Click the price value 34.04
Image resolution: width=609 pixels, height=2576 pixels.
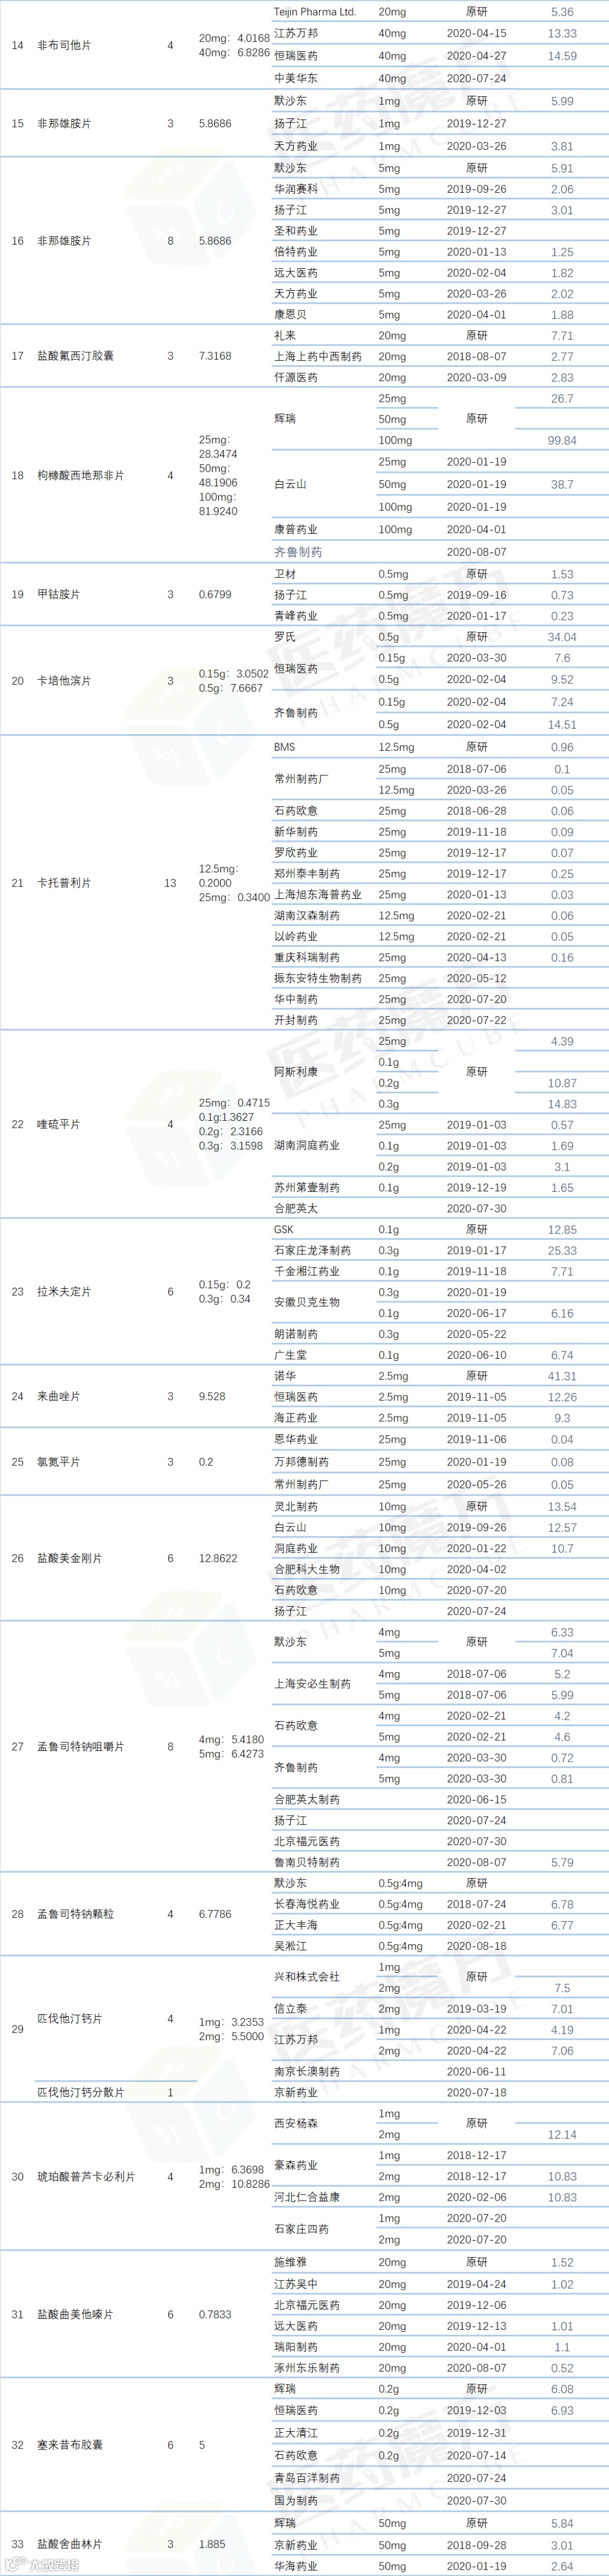[x=562, y=637]
